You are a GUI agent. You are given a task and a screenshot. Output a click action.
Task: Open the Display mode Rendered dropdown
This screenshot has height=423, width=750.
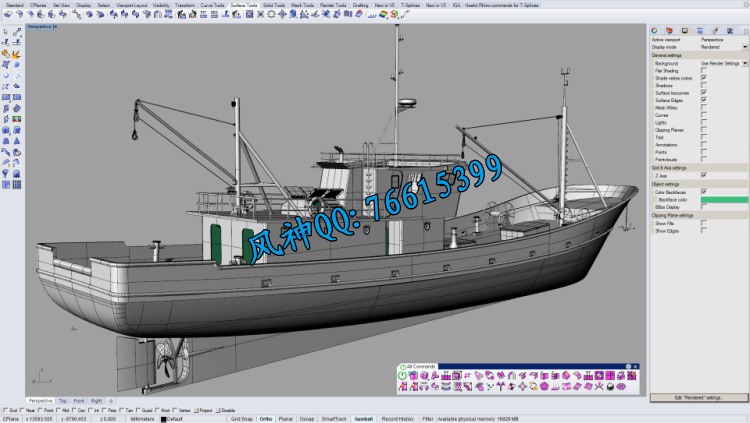pyautogui.click(x=745, y=47)
